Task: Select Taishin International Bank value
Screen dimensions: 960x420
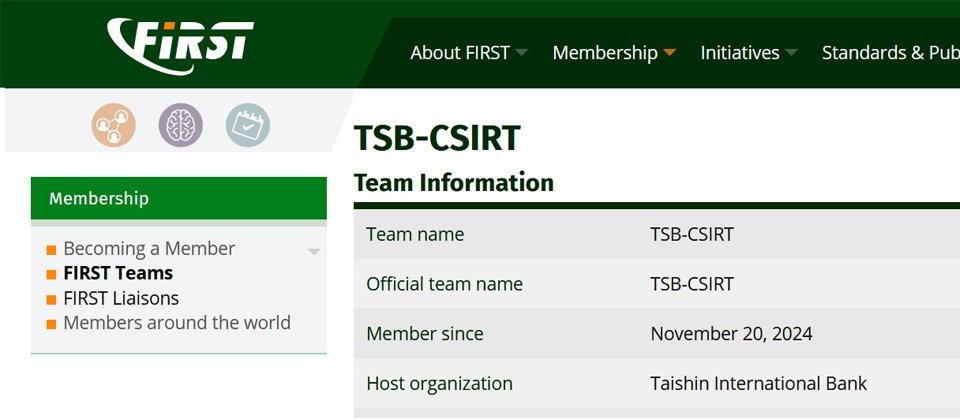Action: click(759, 384)
